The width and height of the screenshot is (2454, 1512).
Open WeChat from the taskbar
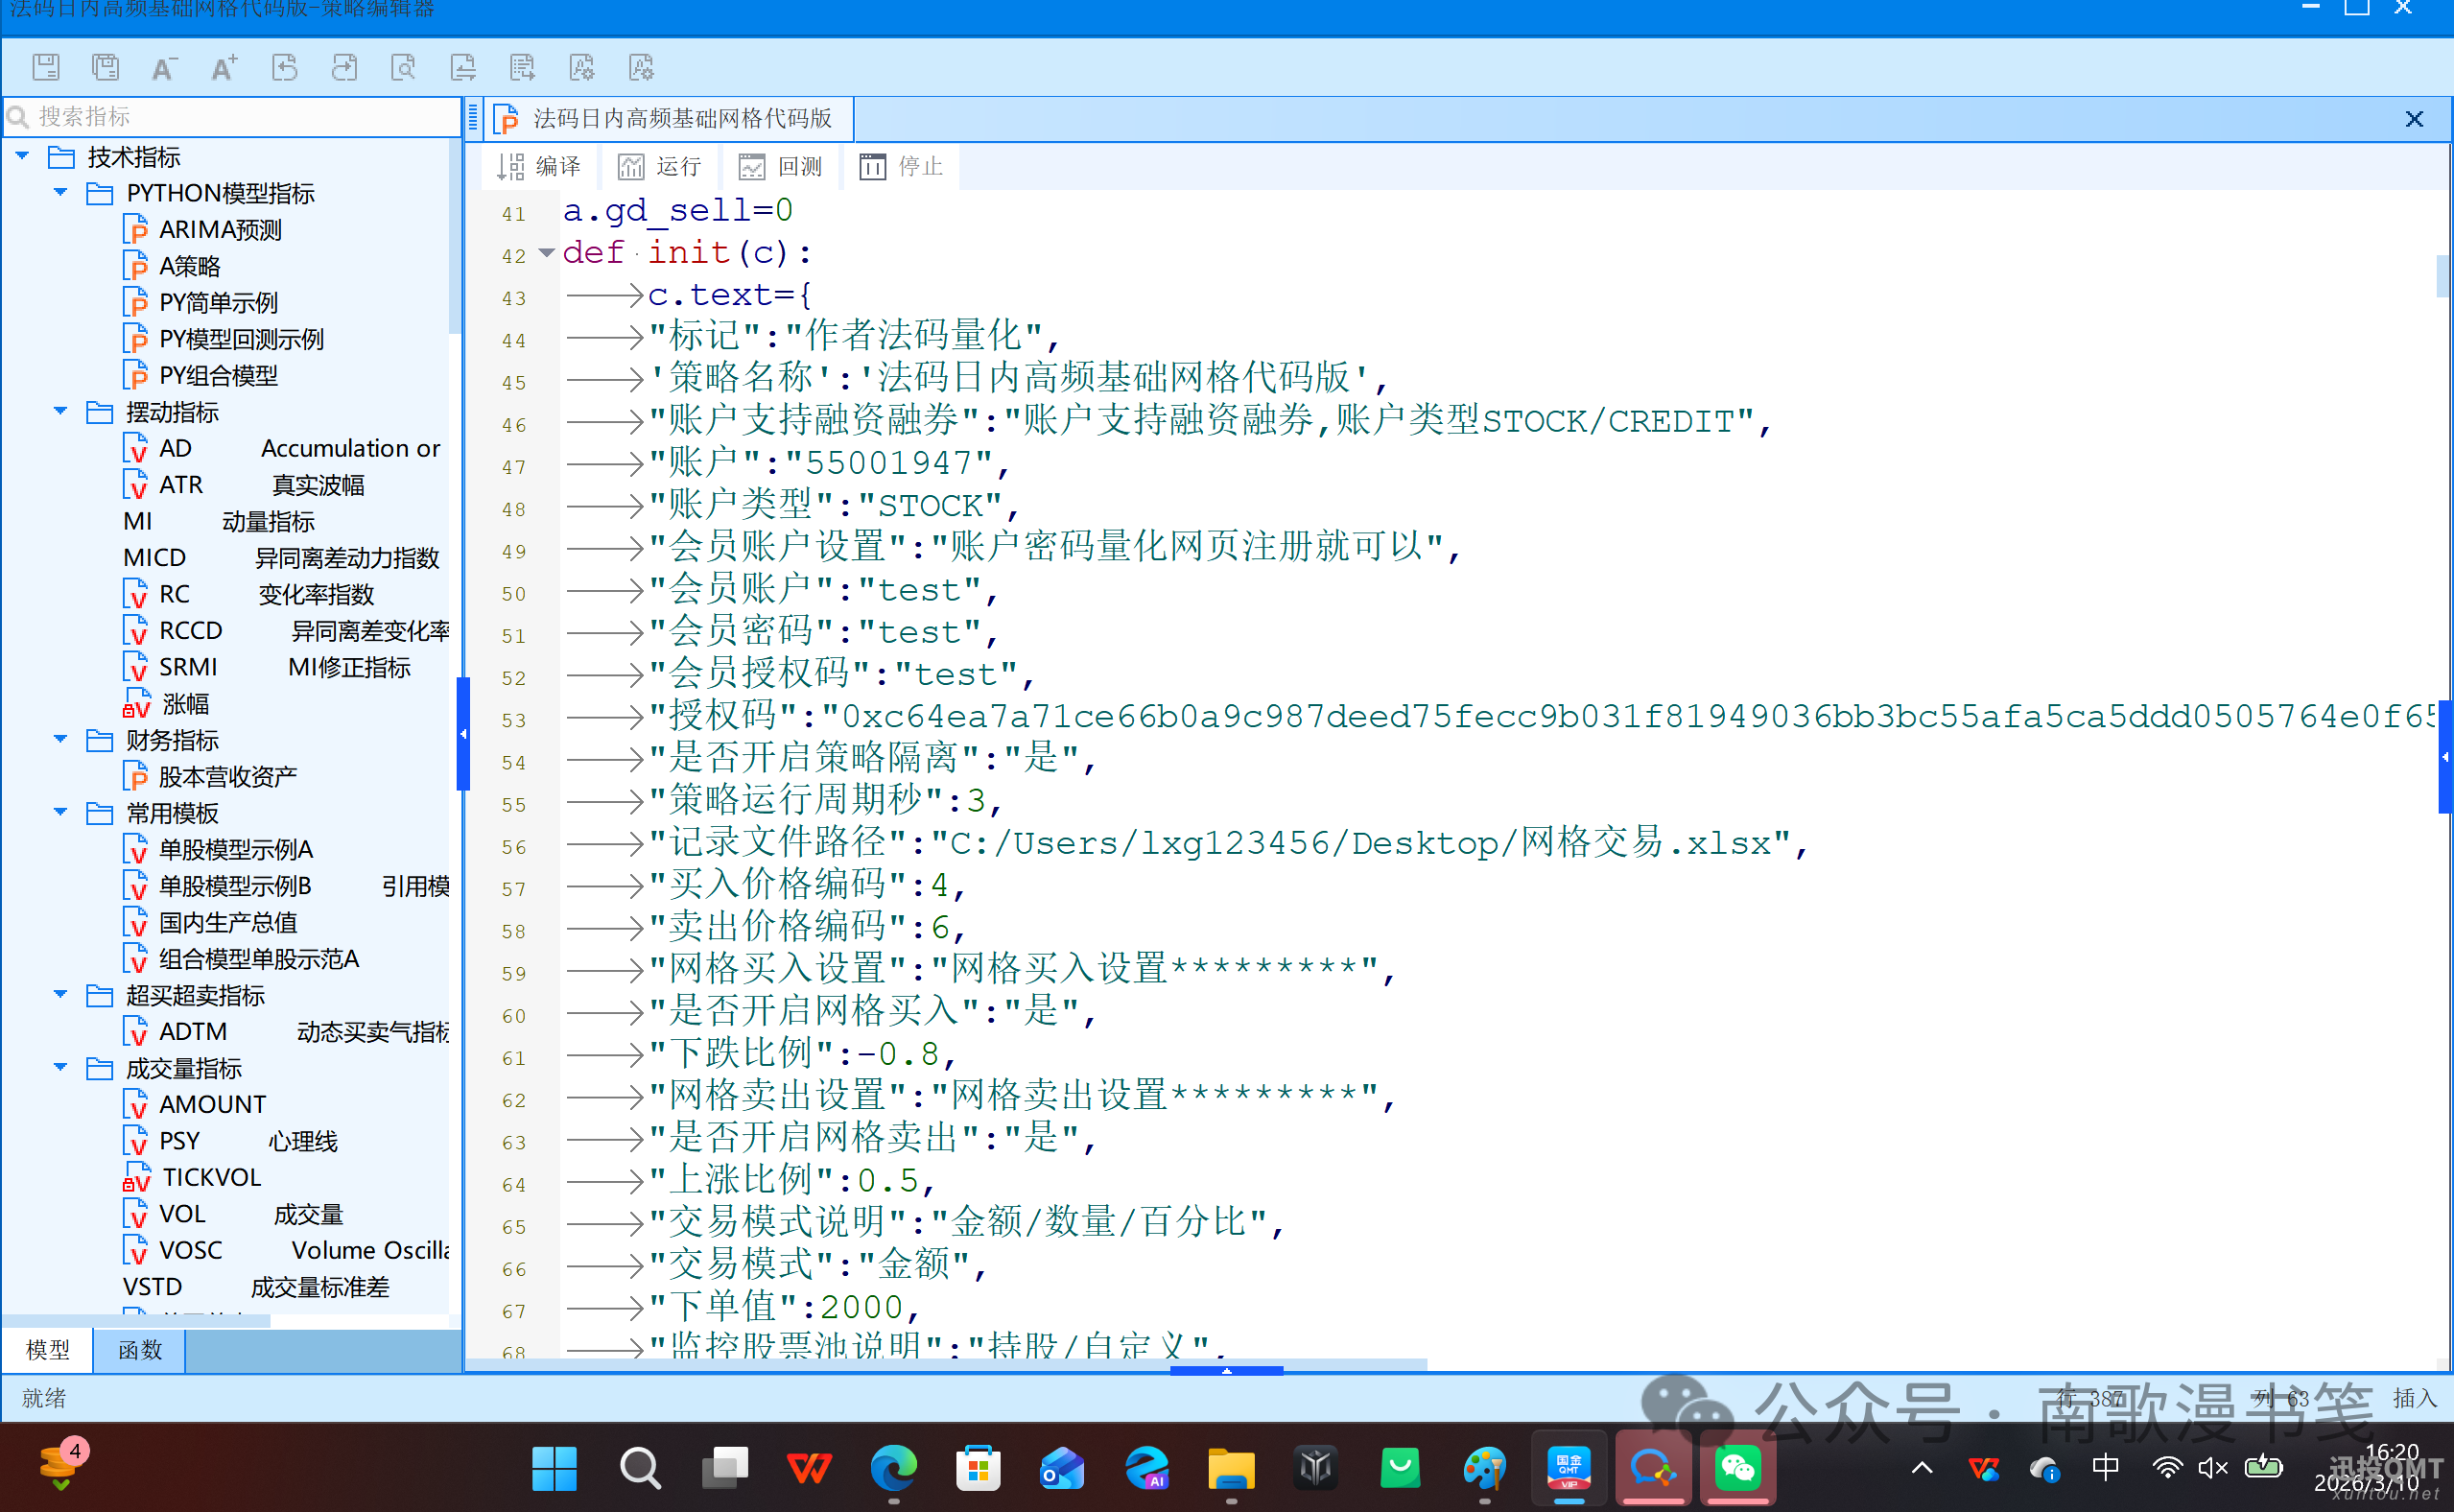1737,1468
